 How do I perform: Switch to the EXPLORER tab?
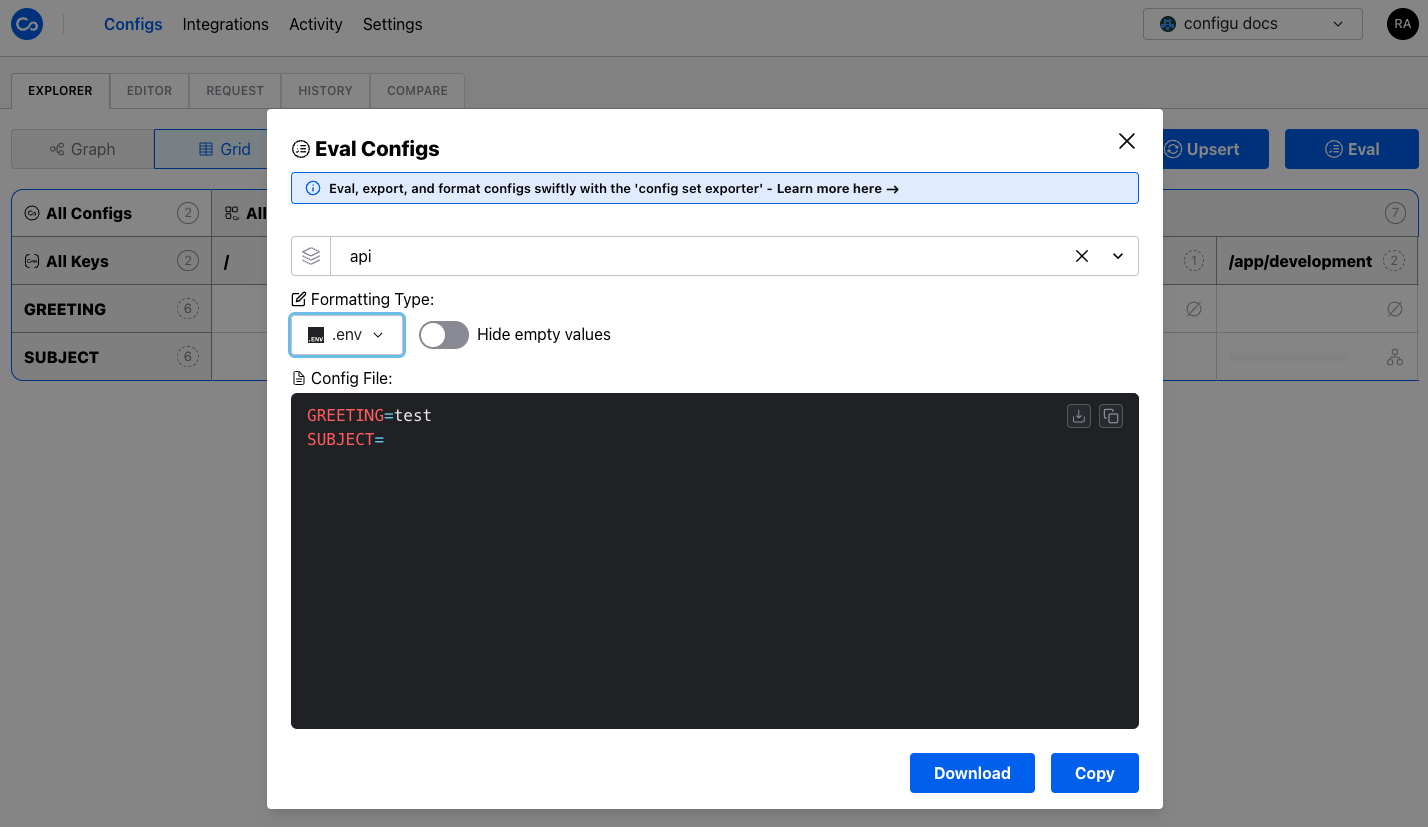pos(60,90)
